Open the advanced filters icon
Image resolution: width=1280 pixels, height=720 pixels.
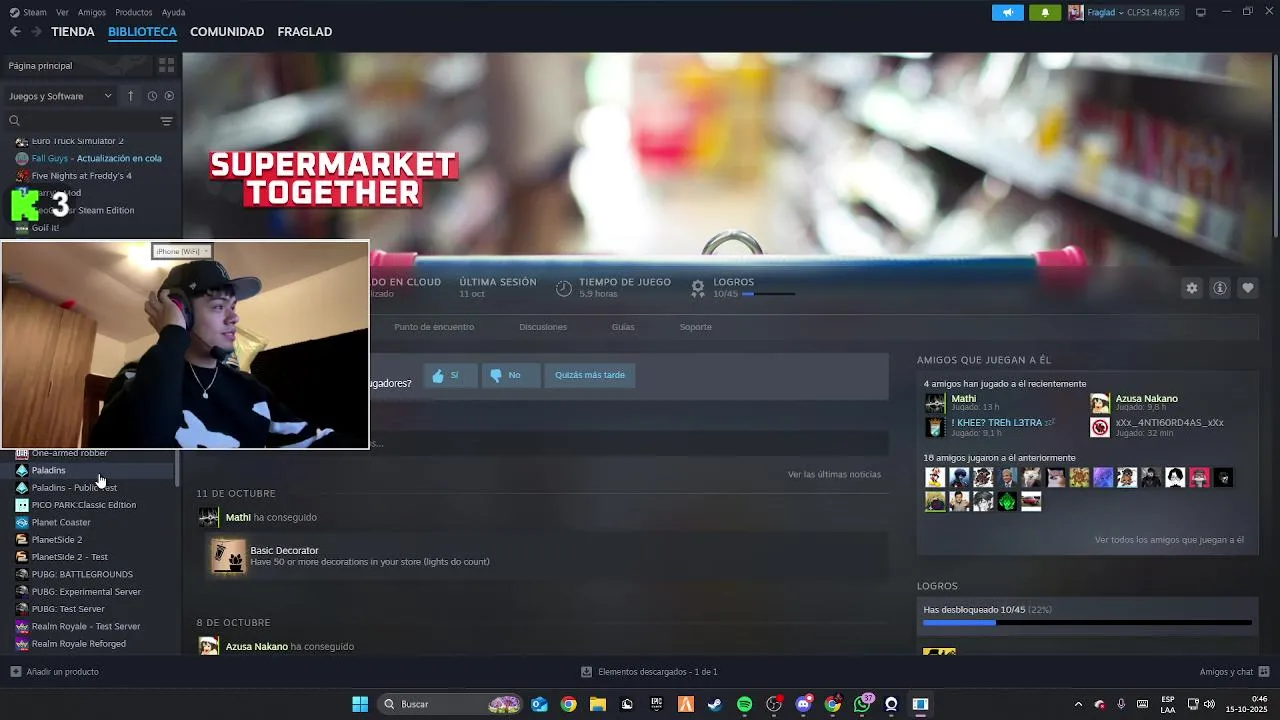tap(166, 121)
